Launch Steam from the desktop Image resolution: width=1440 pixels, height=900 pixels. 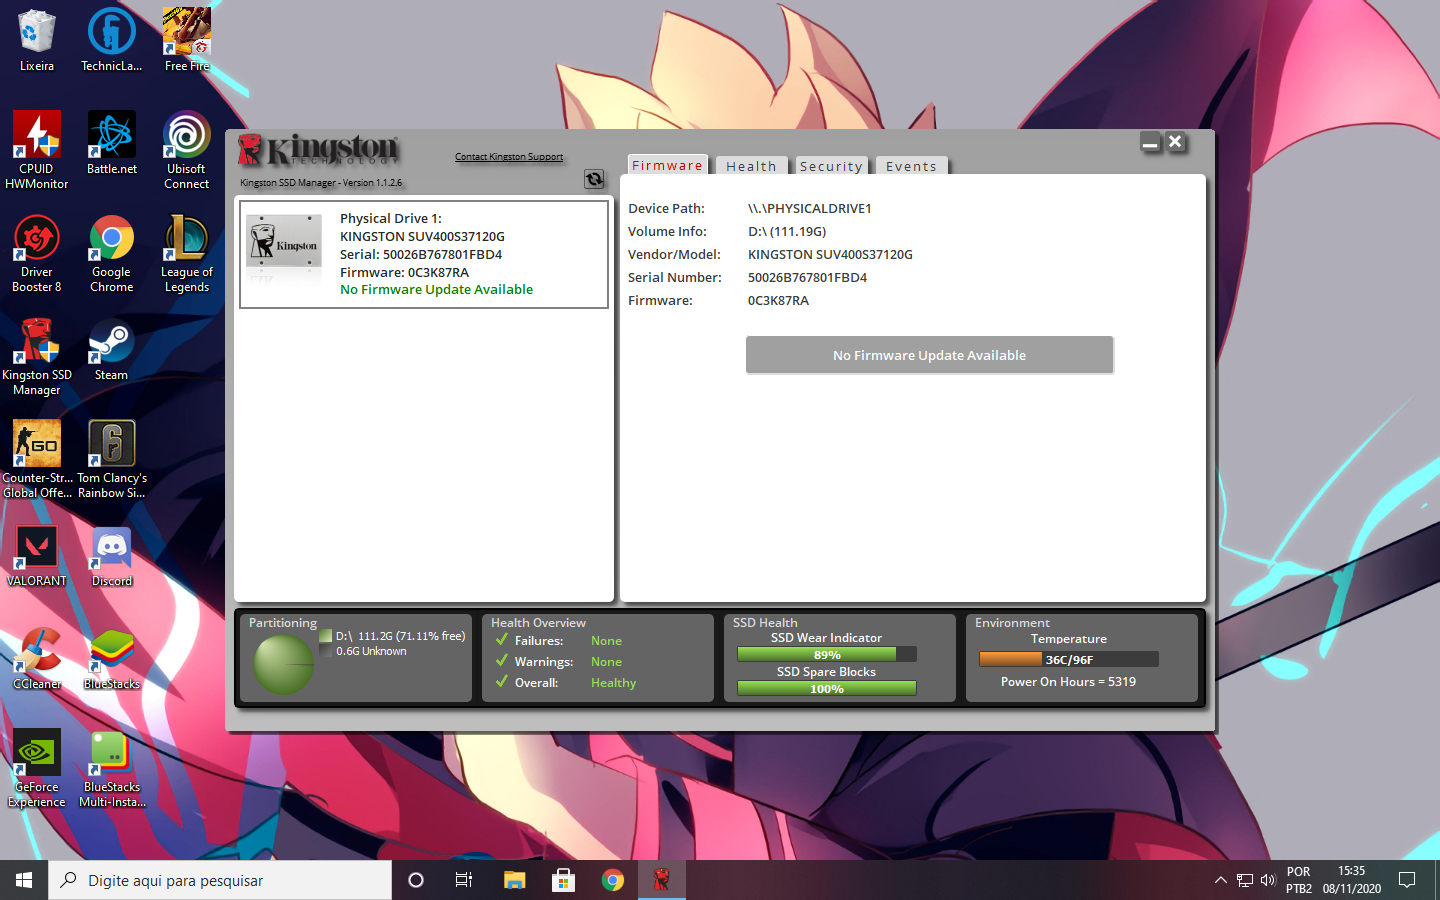(112, 349)
